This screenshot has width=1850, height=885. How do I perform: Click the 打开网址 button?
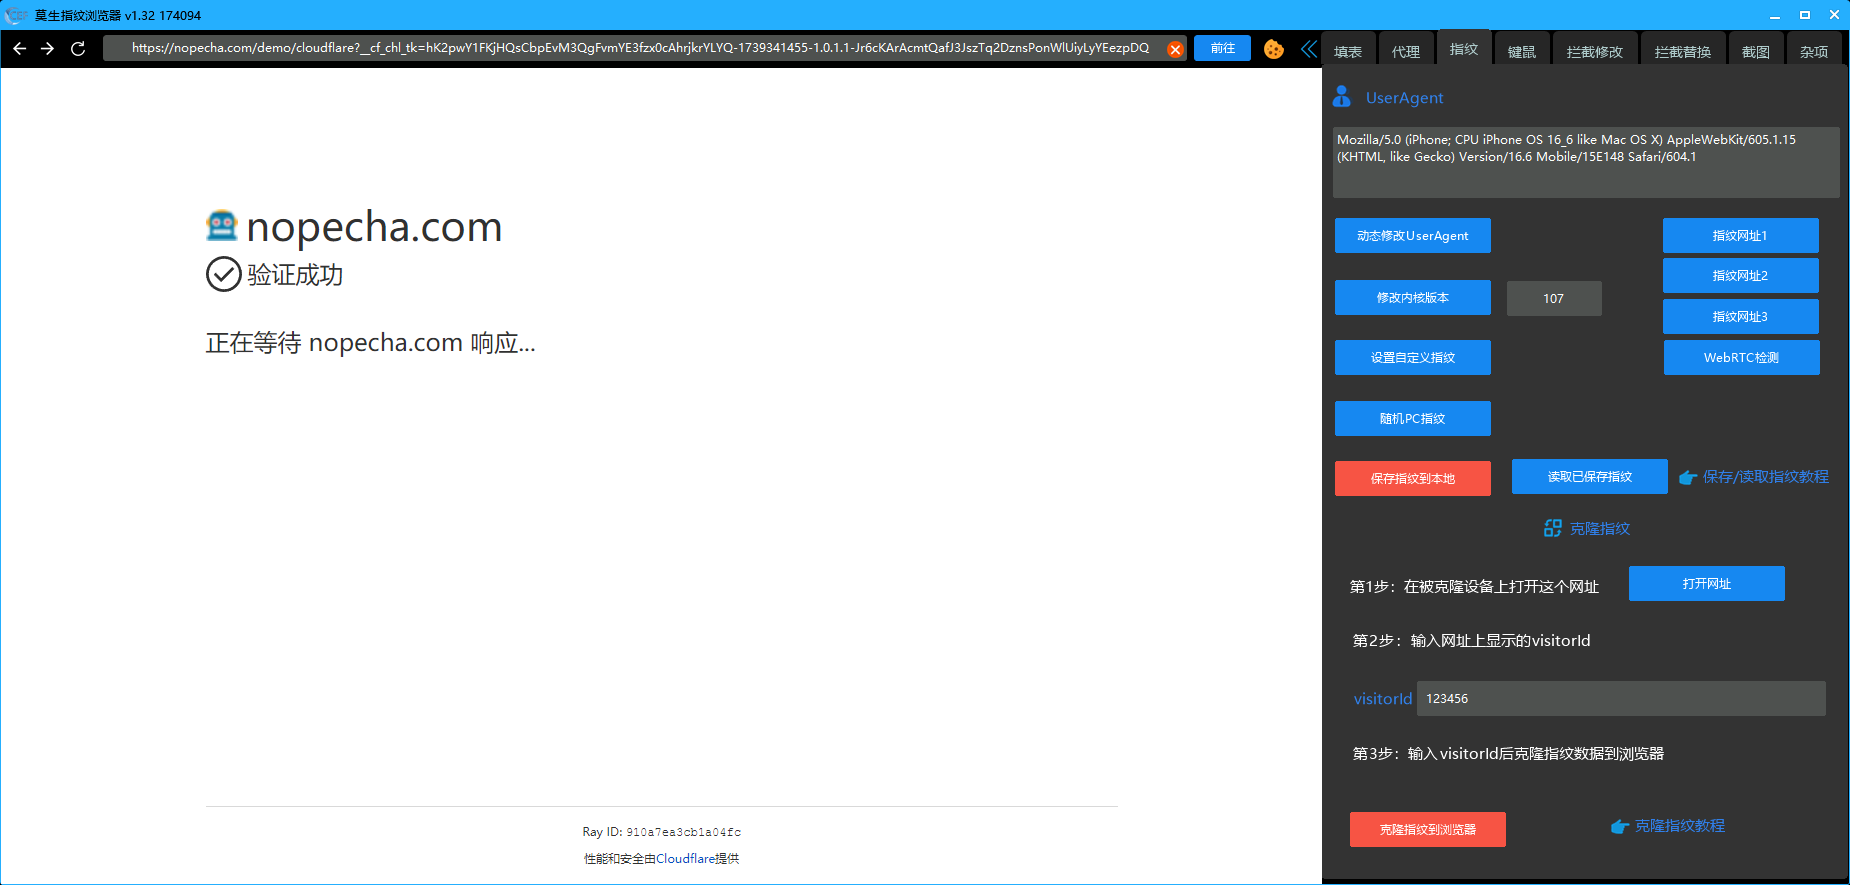[x=1706, y=584]
